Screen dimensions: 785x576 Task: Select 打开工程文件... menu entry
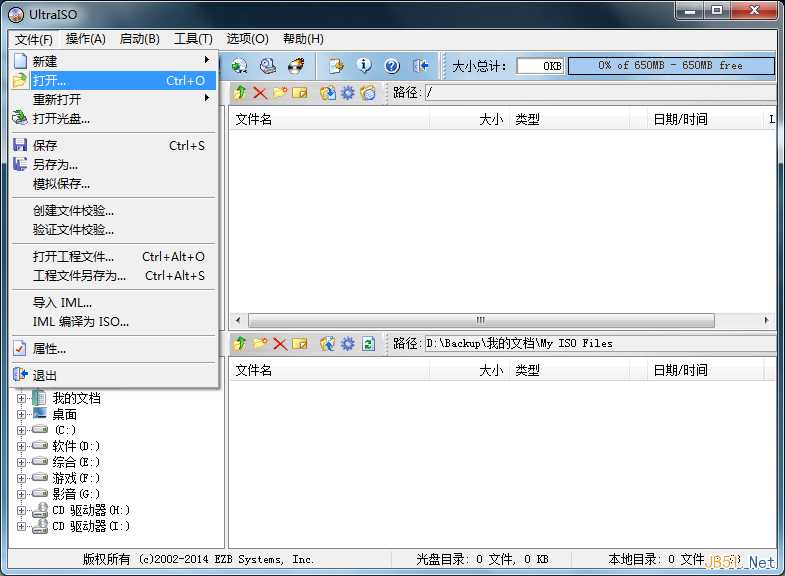[x=114, y=257]
